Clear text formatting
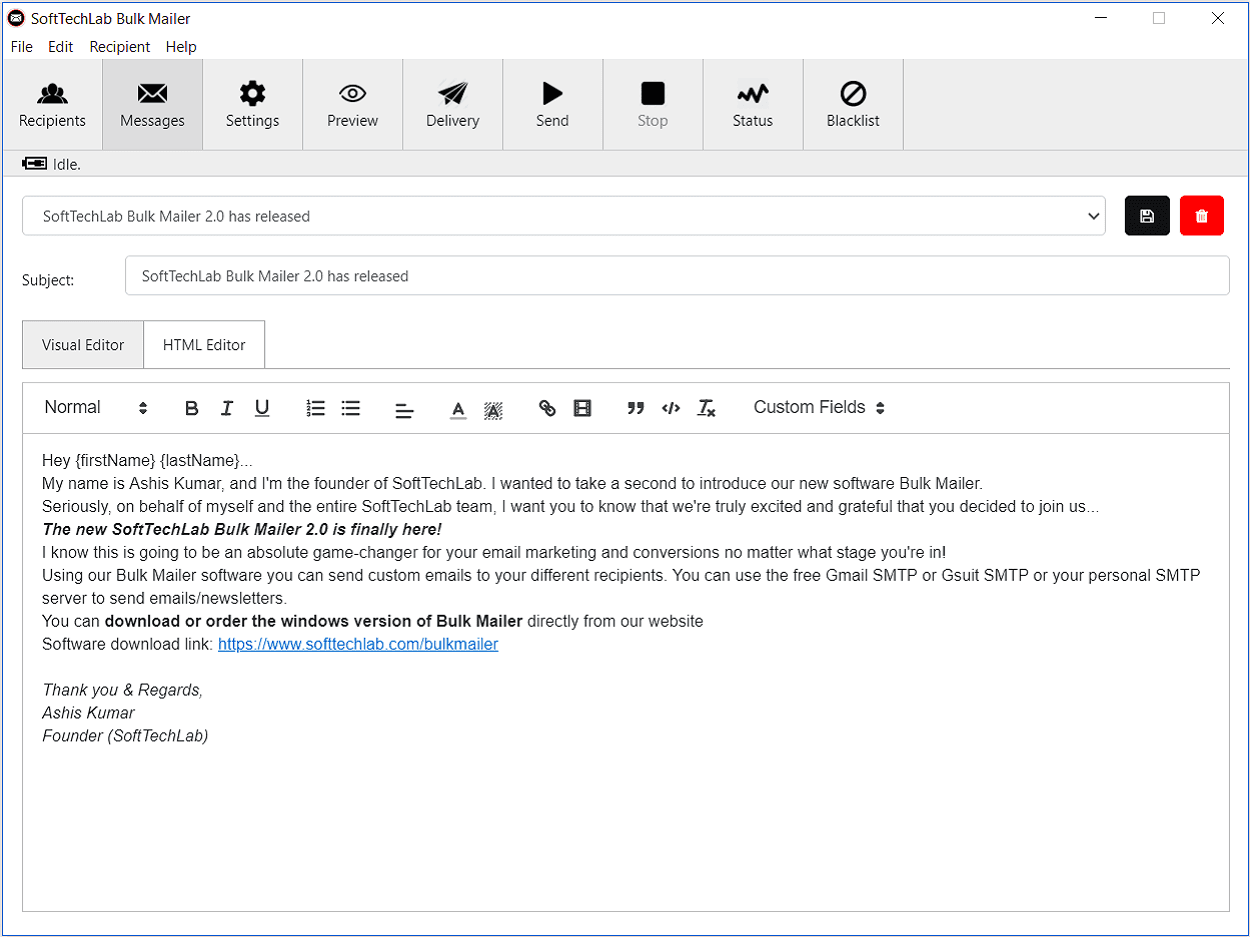The width and height of the screenshot is (1250, 937). 706,408
